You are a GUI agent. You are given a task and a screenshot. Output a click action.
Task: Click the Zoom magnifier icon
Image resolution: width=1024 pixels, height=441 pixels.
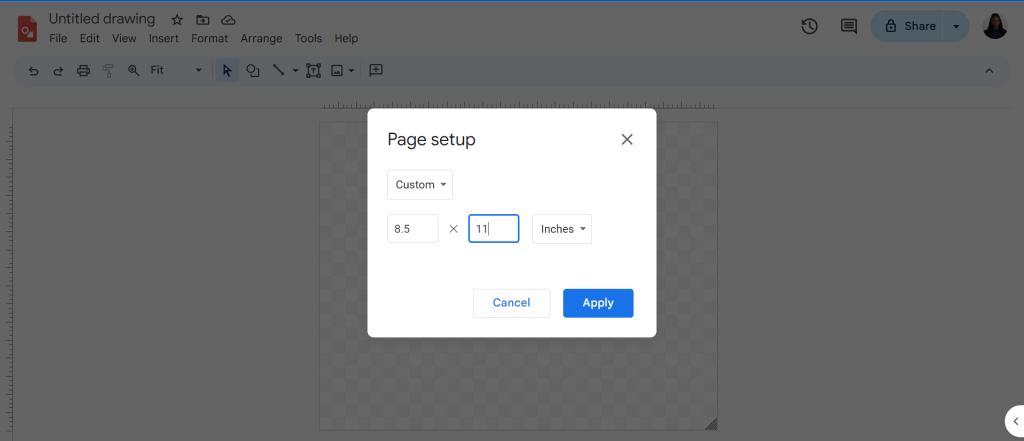(133, 70)
